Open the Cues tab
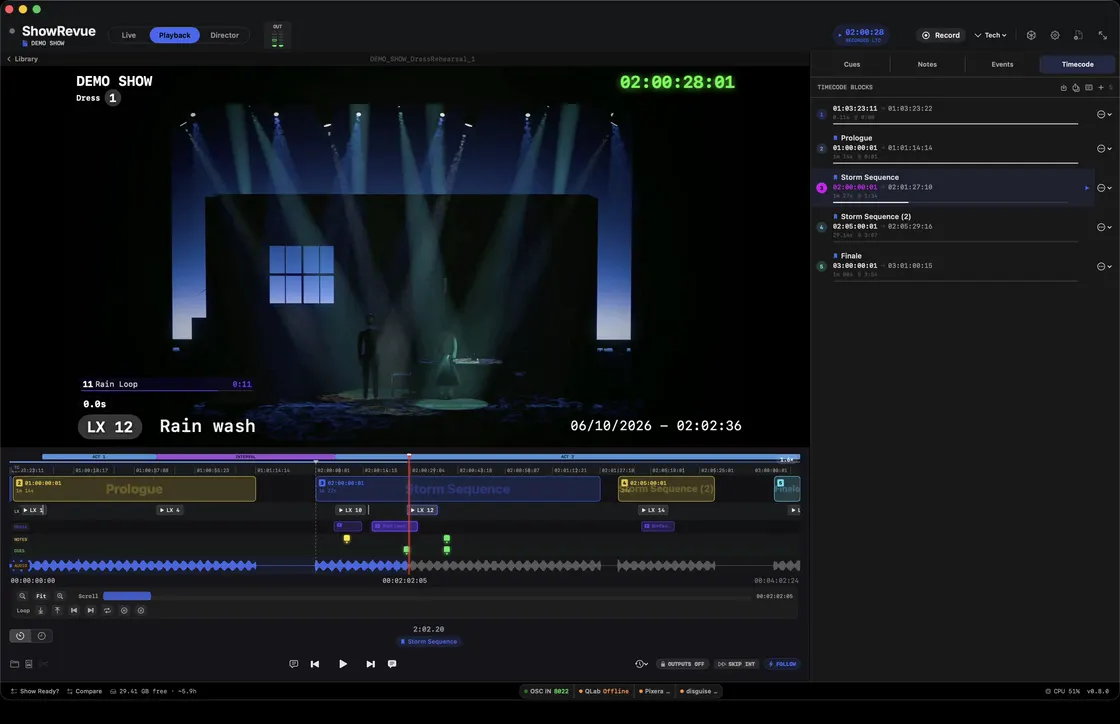Screen dimensions: 1120x724 (x=851, y=64)
